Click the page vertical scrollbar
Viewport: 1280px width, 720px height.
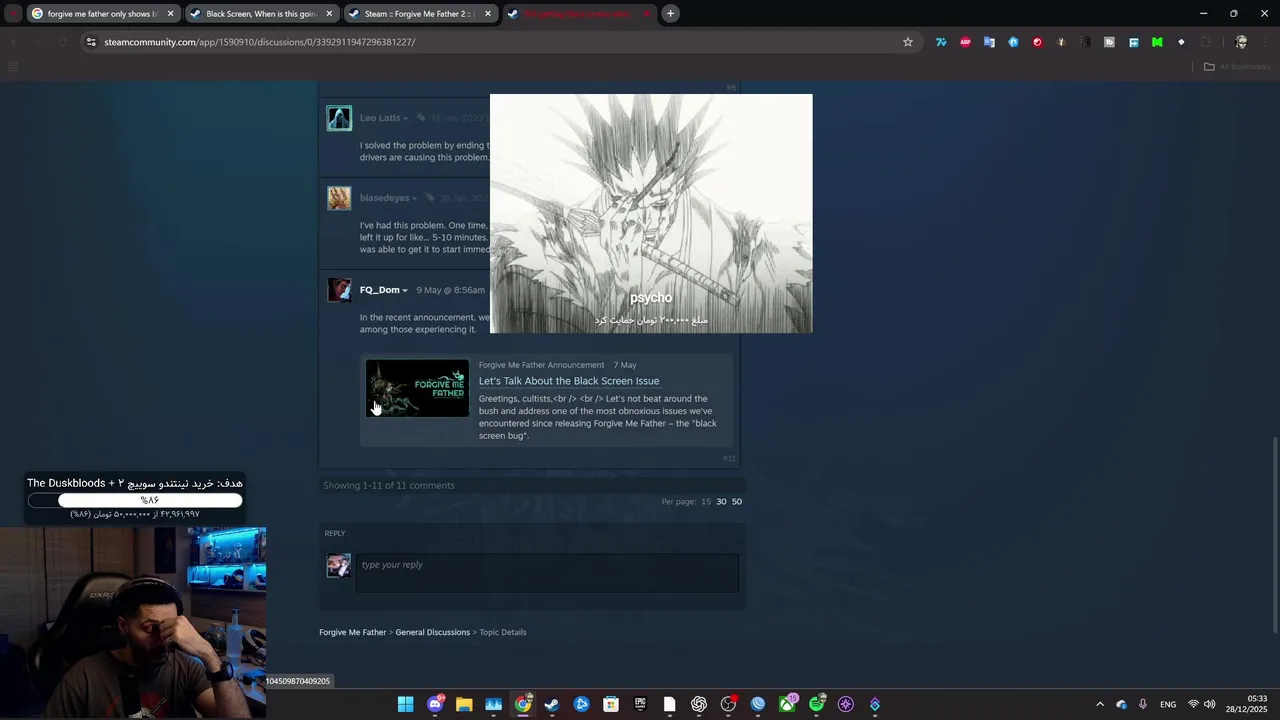tap(1275, 535)
